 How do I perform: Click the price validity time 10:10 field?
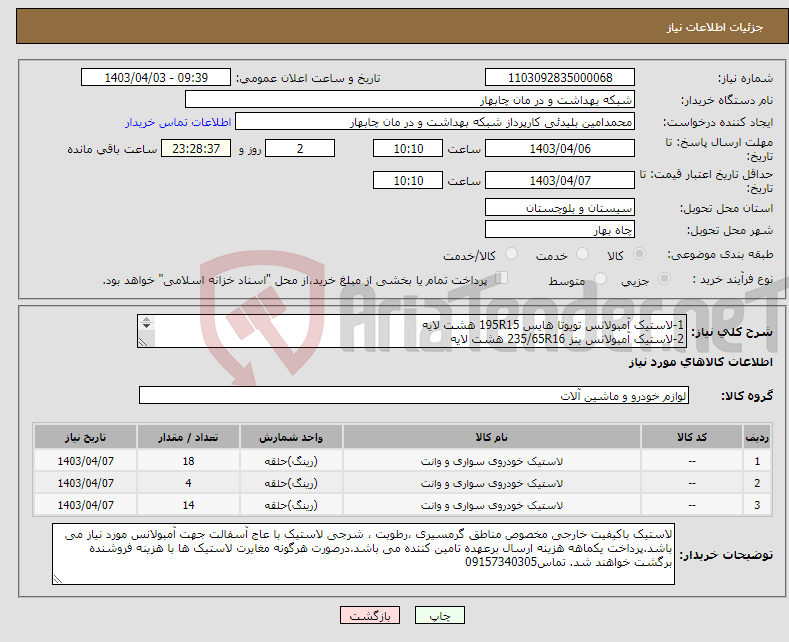pyautogui.click(x=408, y=180)
